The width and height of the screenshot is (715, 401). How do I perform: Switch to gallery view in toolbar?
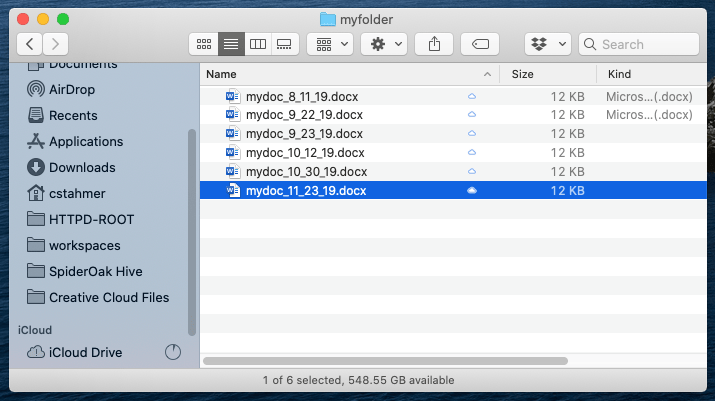click(x=285, y=44)
